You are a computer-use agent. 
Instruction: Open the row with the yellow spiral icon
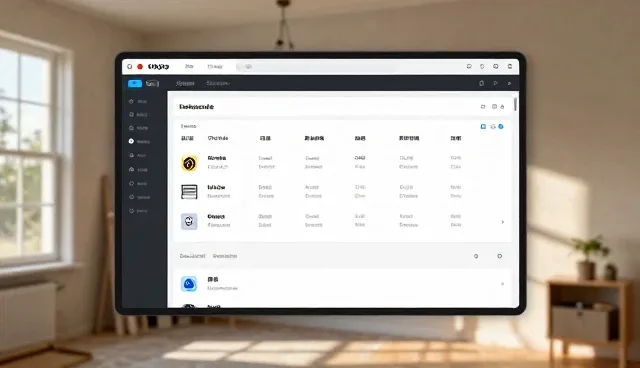(341, 162)
